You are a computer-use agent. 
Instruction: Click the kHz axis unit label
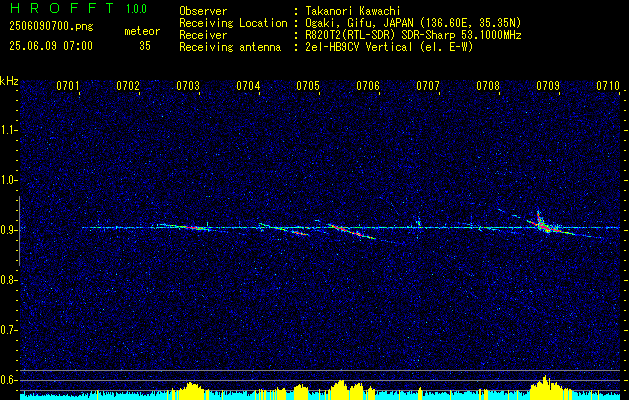[9, 81]
